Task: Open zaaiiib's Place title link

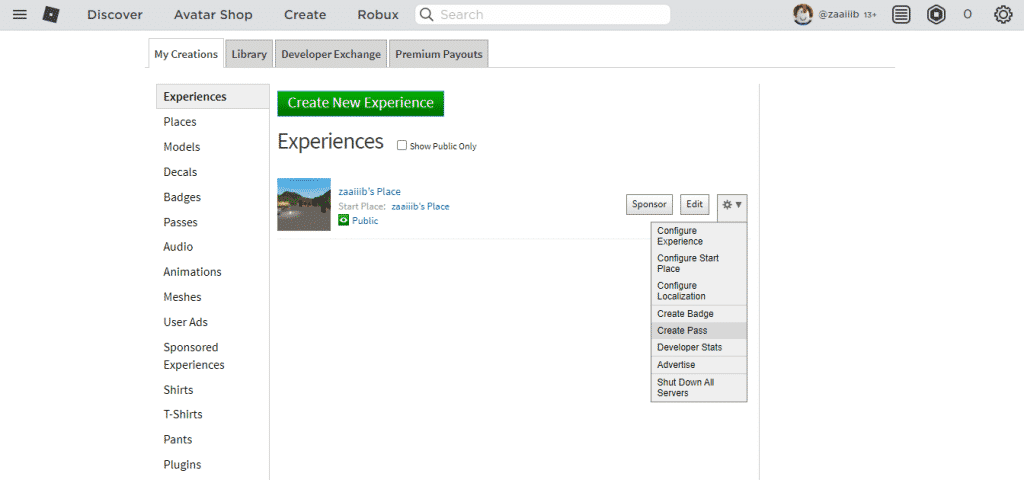Action: coord(370,191)
